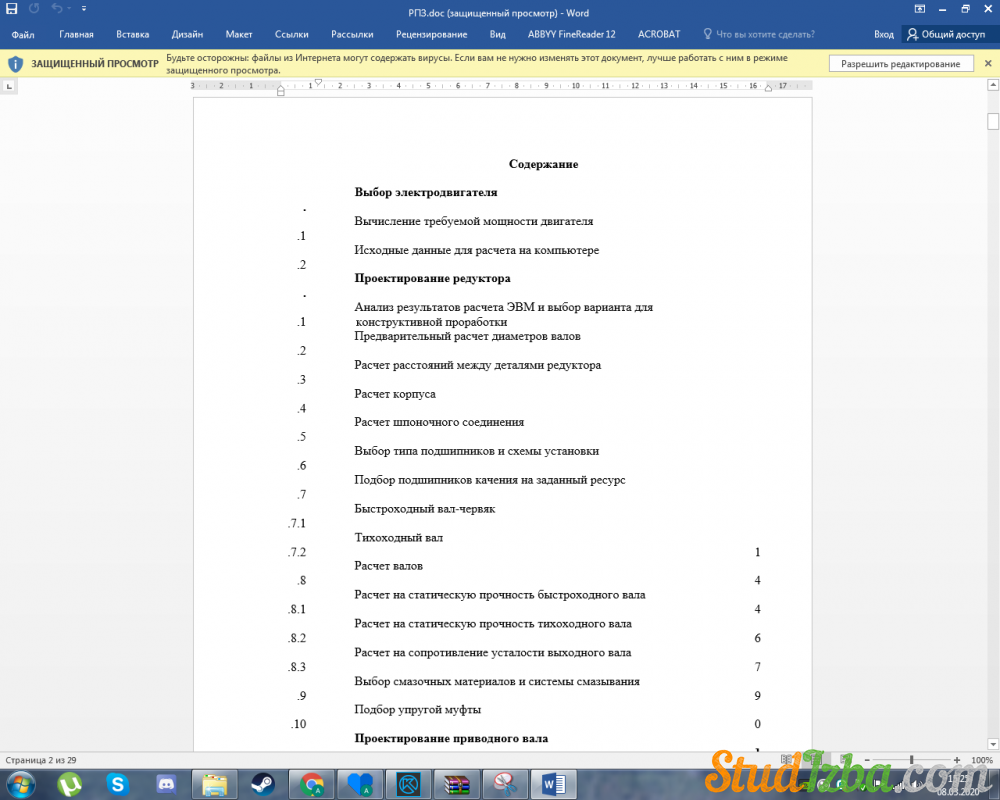Click the zoom slider in status bar

[911, 760]
